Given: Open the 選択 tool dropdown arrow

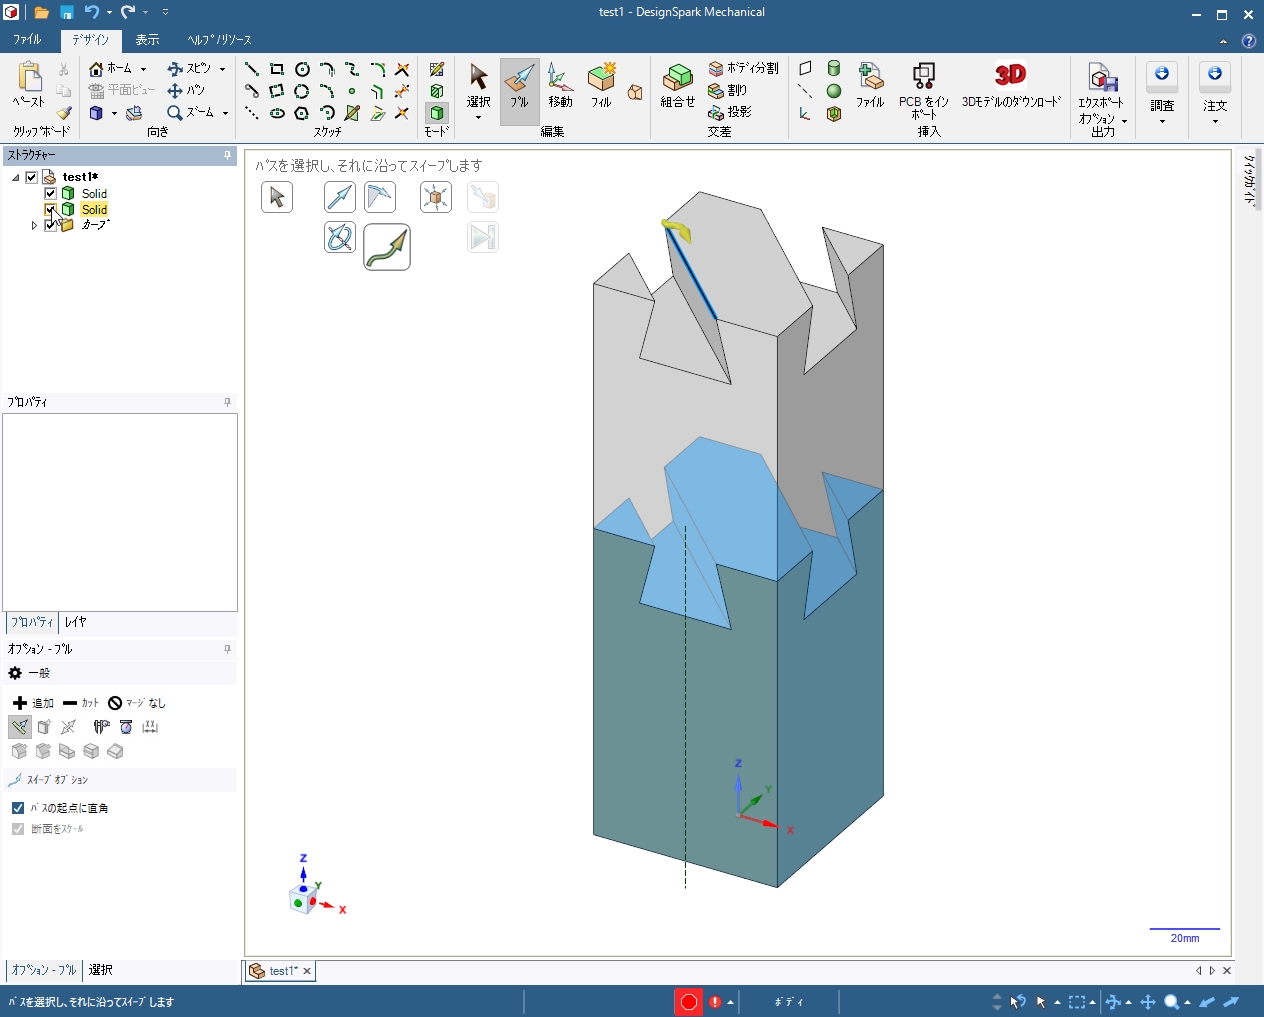Looking at the screenshot, I should point(479,118).
